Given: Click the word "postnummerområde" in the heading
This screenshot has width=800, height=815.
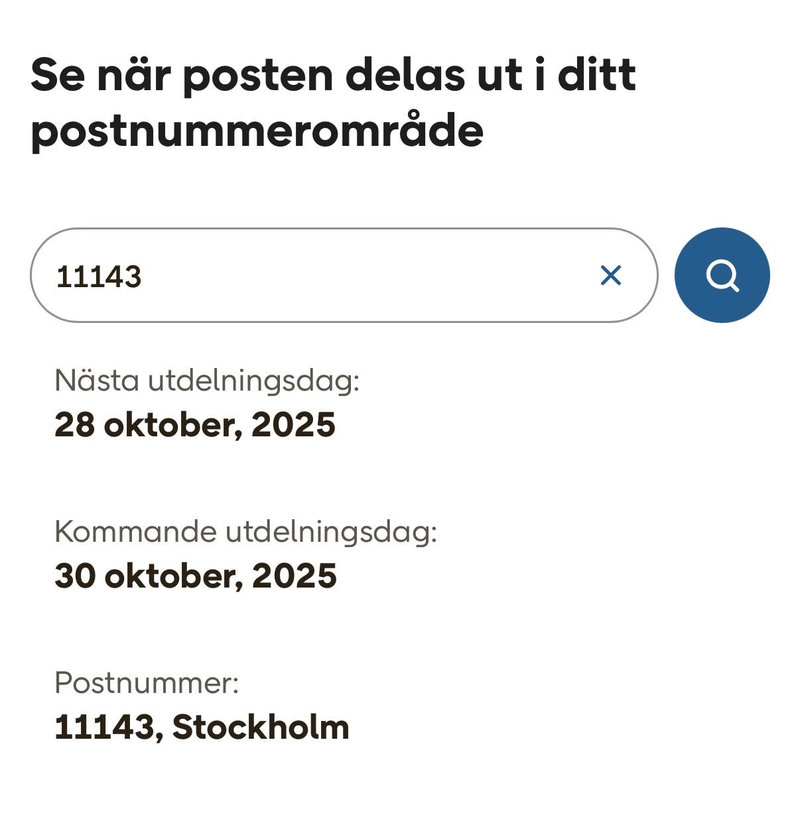Looking at the screenshot, I should point(257,132).
